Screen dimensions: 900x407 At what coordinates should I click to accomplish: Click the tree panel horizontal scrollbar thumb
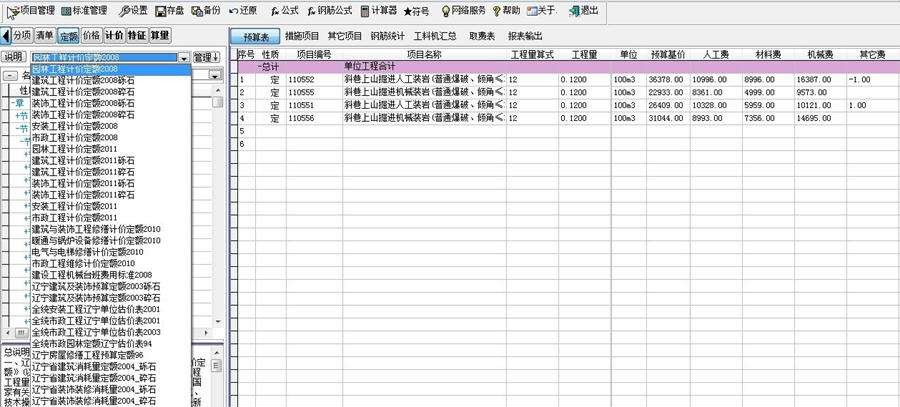click(21, 332)
